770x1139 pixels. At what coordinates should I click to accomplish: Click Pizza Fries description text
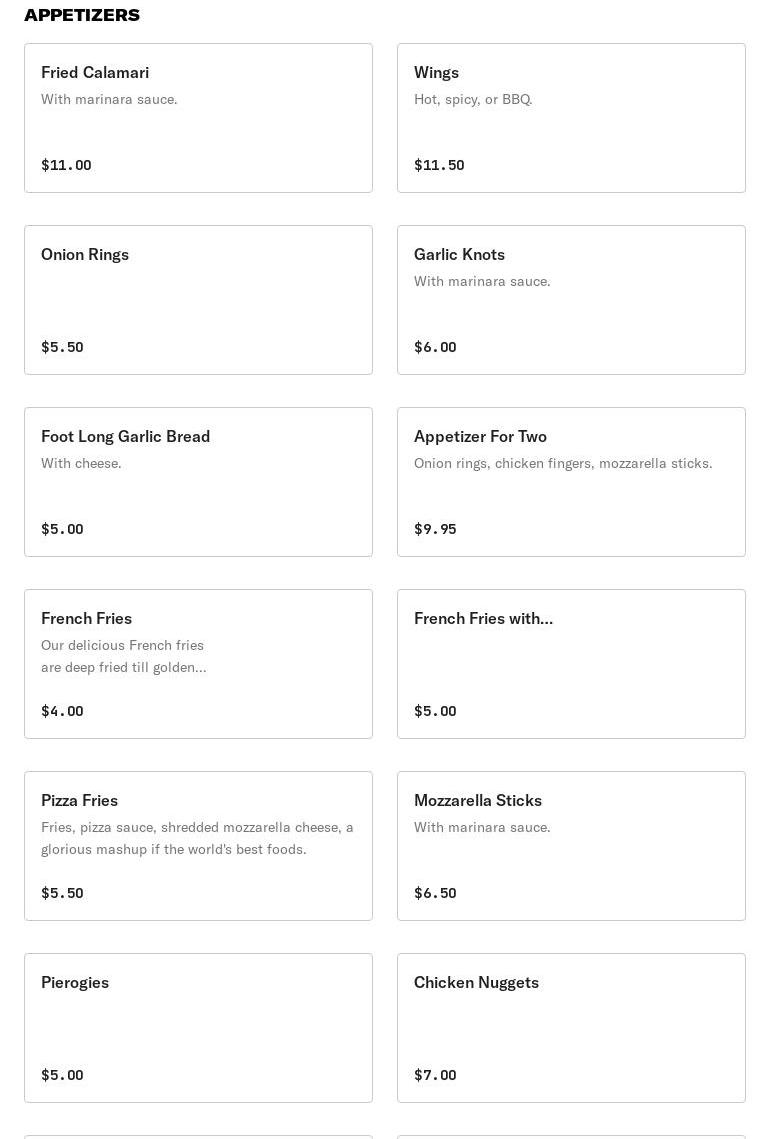coord(197,838)
